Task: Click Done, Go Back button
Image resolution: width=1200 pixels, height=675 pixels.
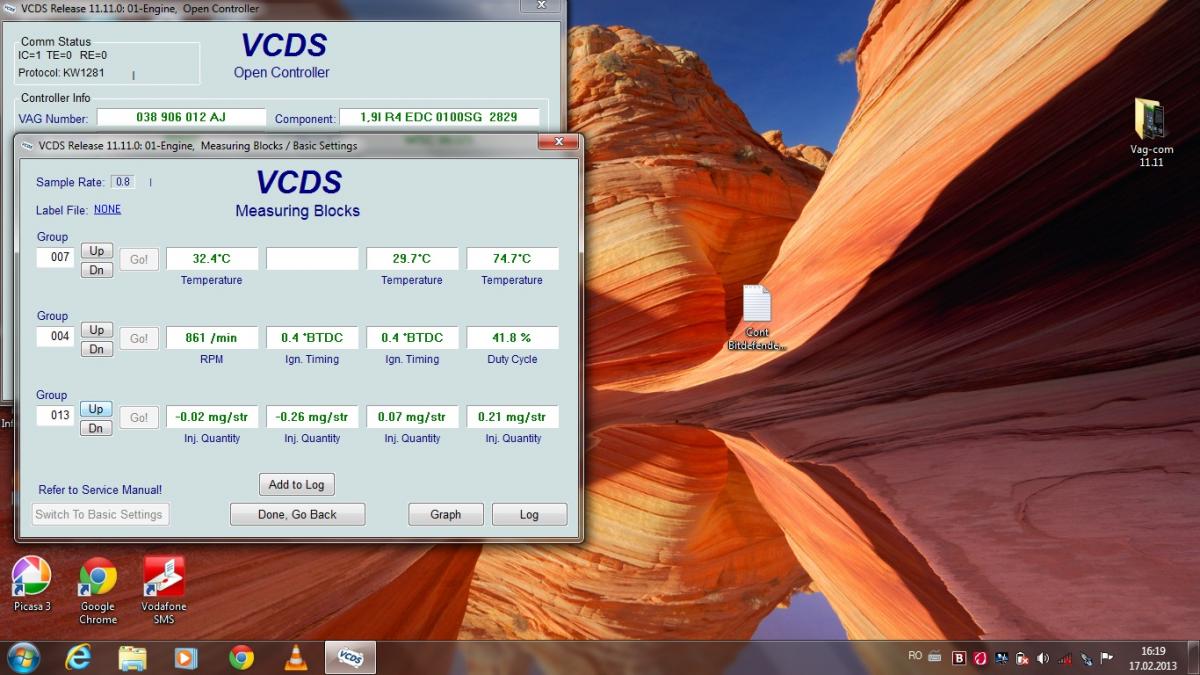Action: 297,515
